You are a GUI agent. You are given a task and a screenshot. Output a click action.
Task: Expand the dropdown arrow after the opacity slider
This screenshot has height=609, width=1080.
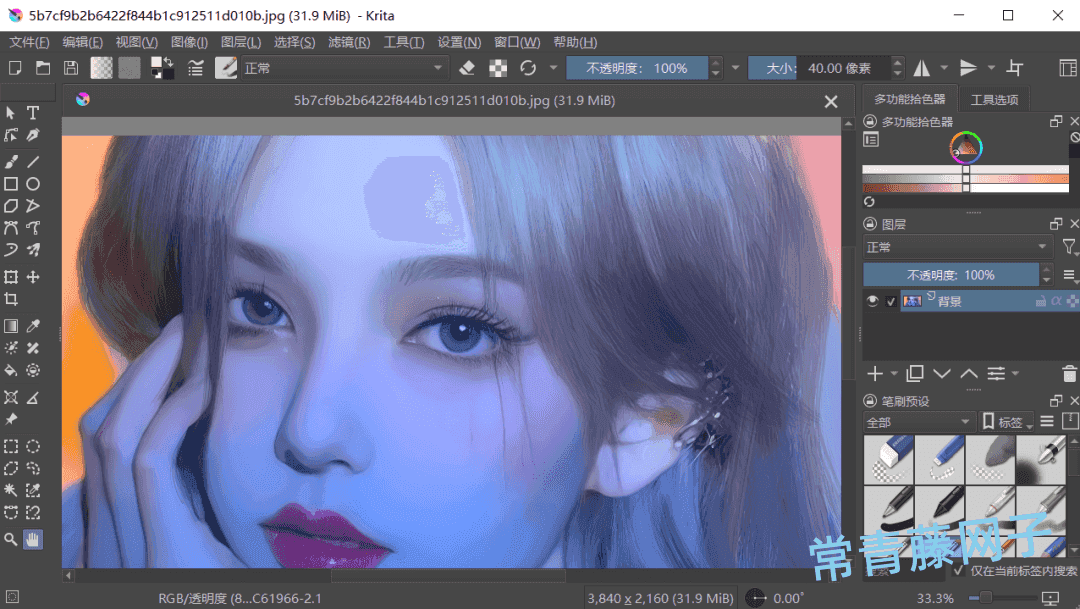point(735,68)
